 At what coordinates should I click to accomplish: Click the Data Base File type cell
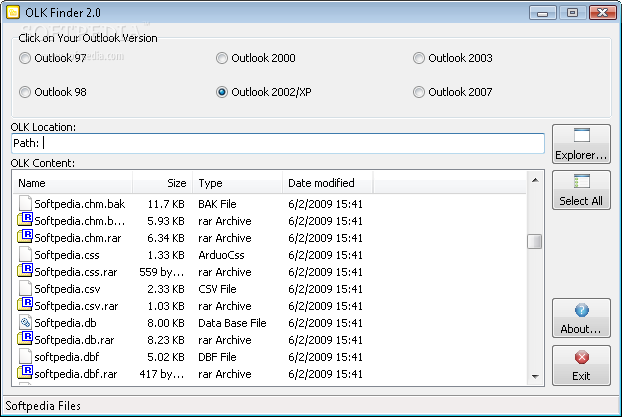pos(232,323)
